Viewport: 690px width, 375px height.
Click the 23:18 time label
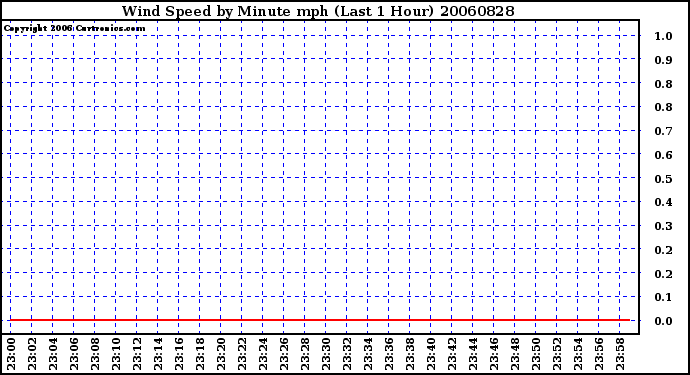(200, 354)
